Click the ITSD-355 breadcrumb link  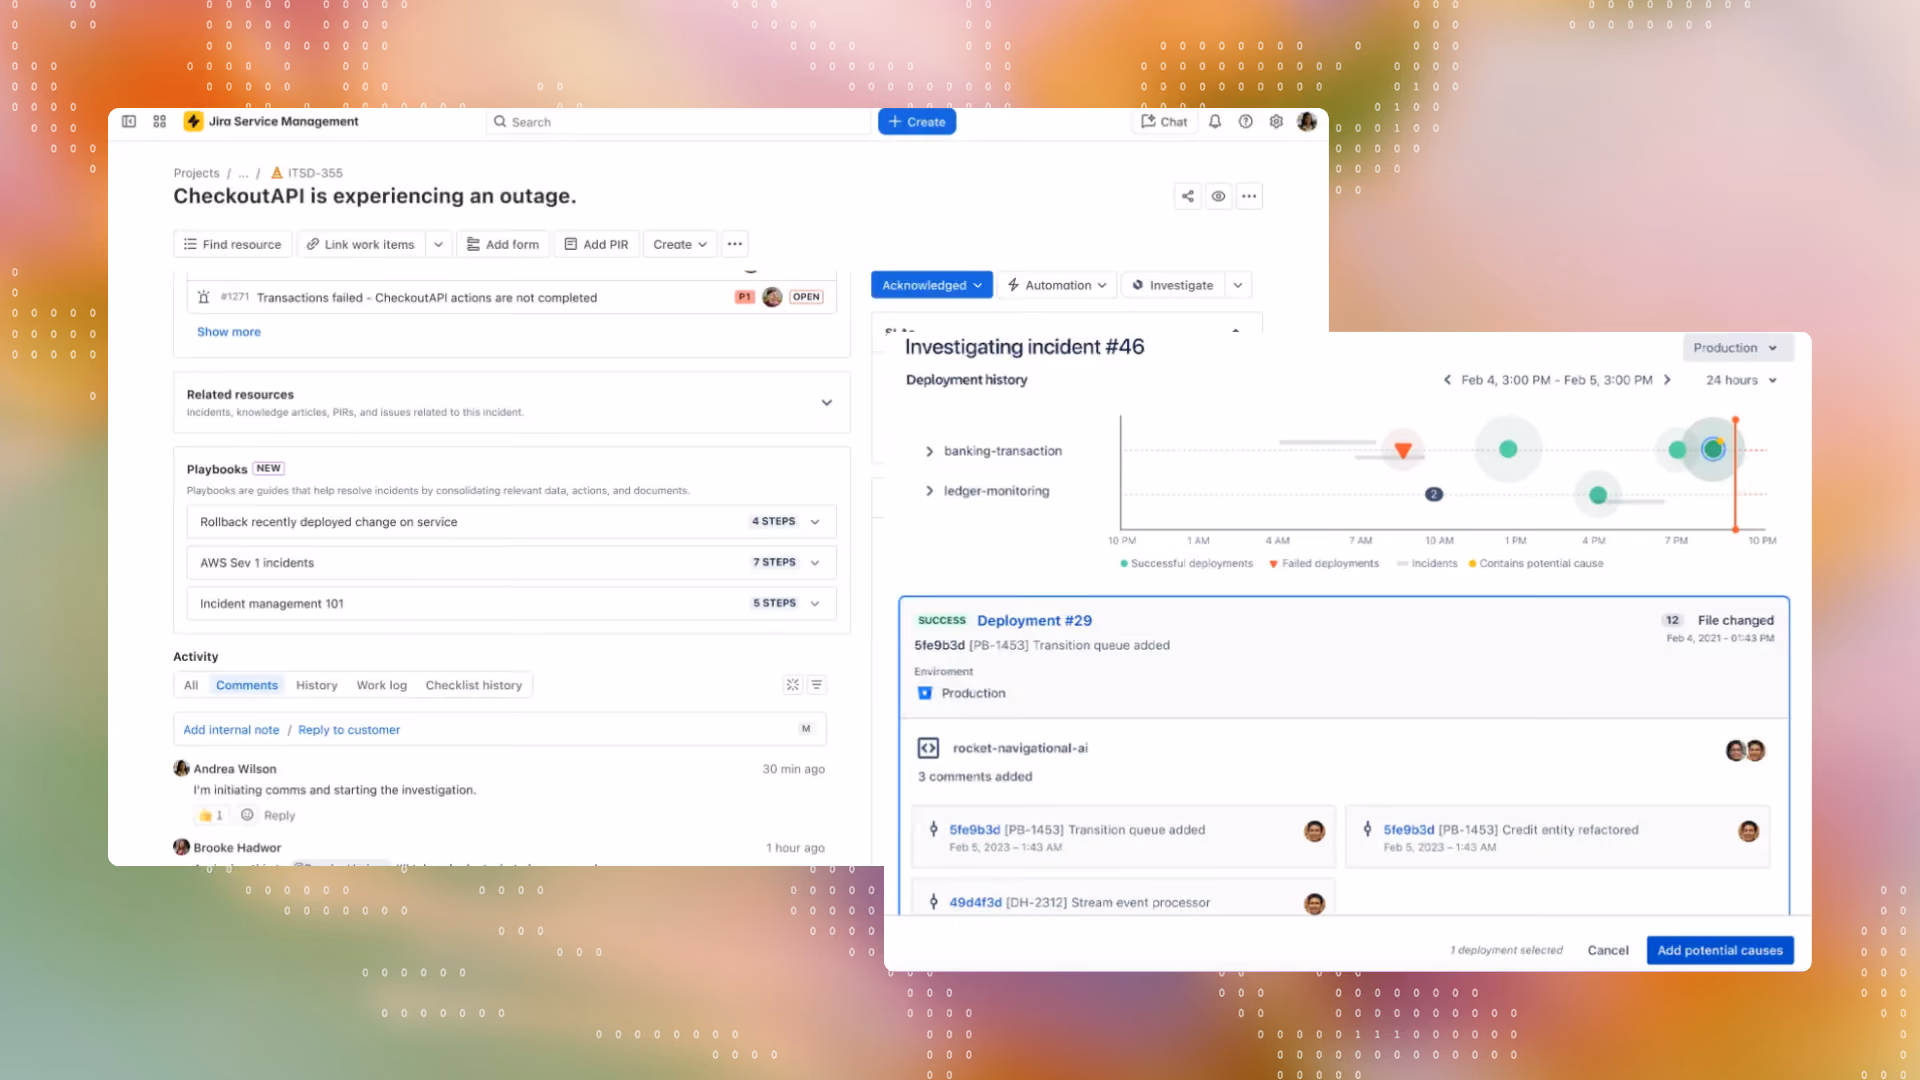click(315, 173)
